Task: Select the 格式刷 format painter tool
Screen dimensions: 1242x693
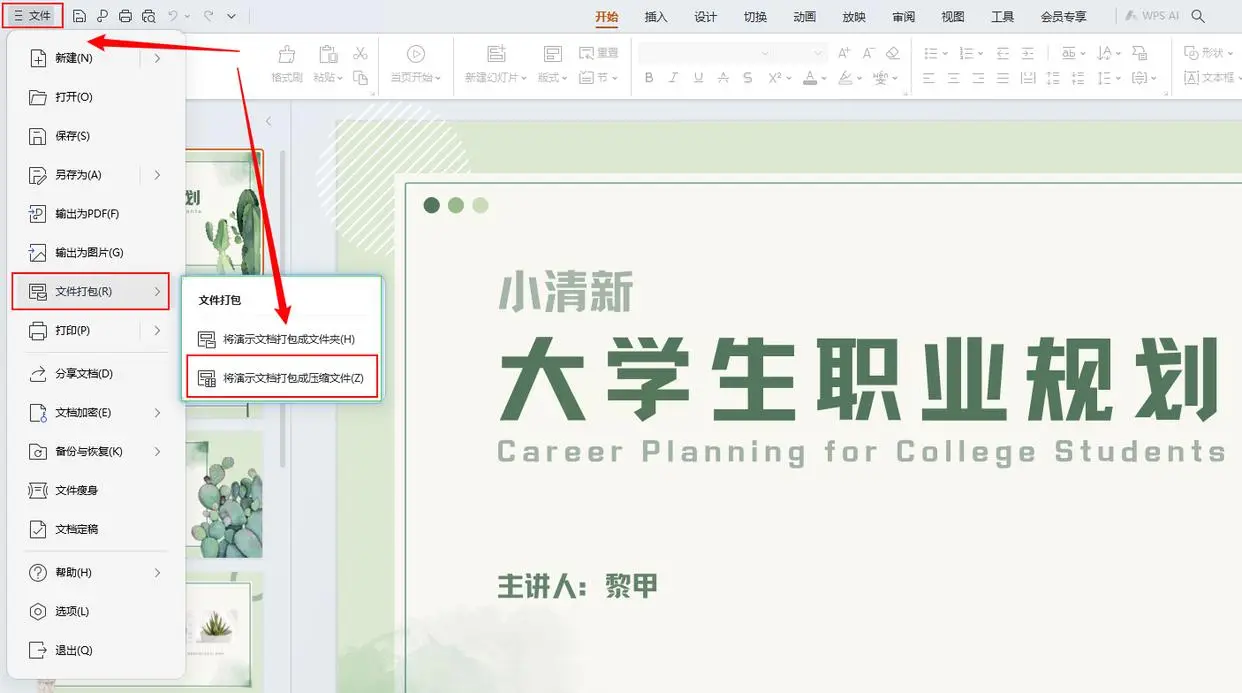Action: (287, 62)
